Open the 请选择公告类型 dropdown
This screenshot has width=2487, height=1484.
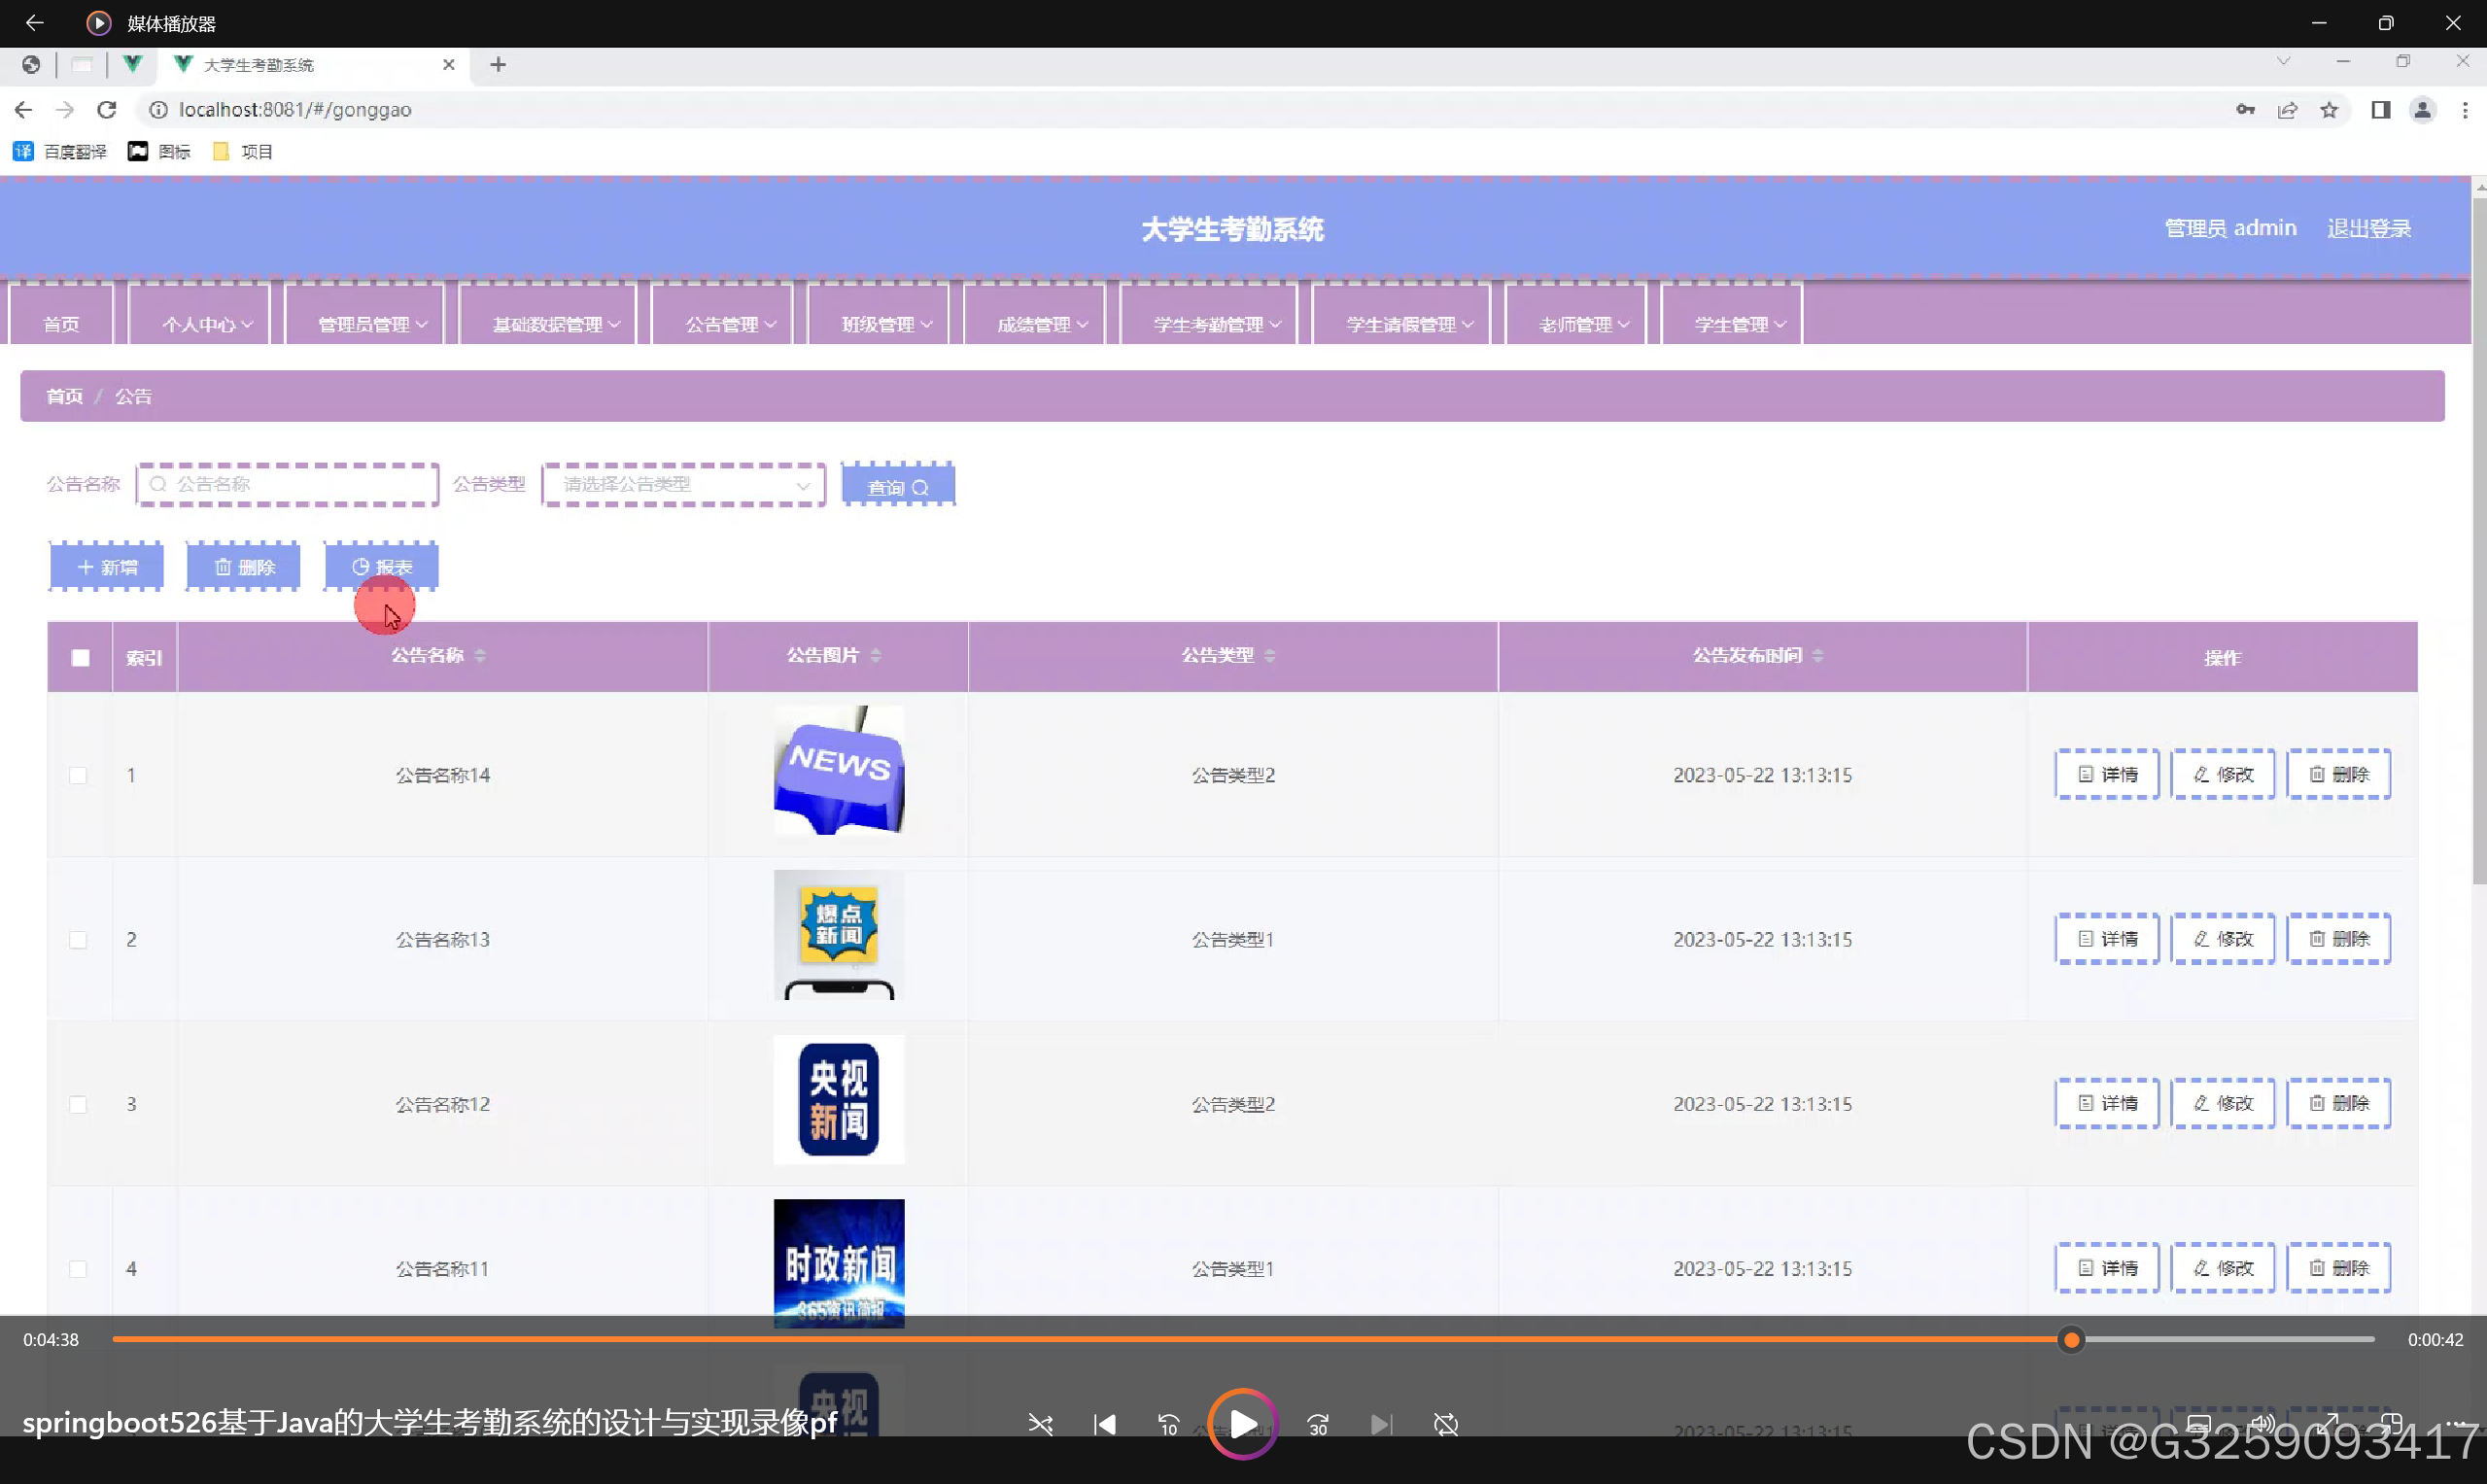(x=684, y=485)
